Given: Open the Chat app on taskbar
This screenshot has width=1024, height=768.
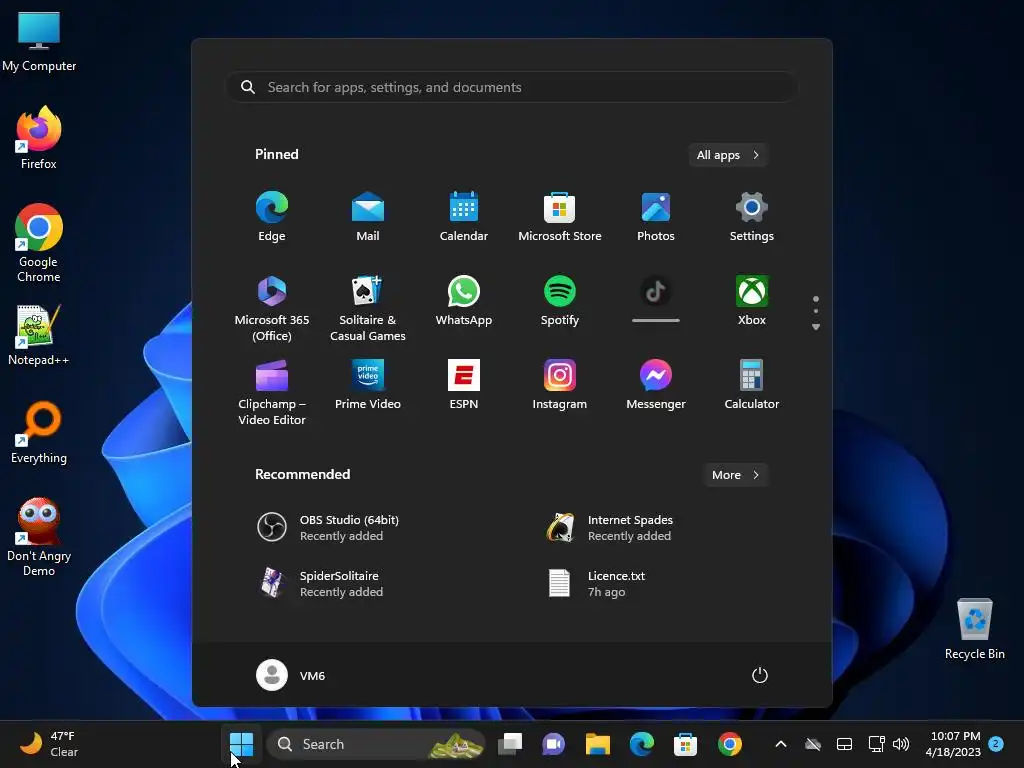Looking at the screenshot, I should (x=554, y=744).
